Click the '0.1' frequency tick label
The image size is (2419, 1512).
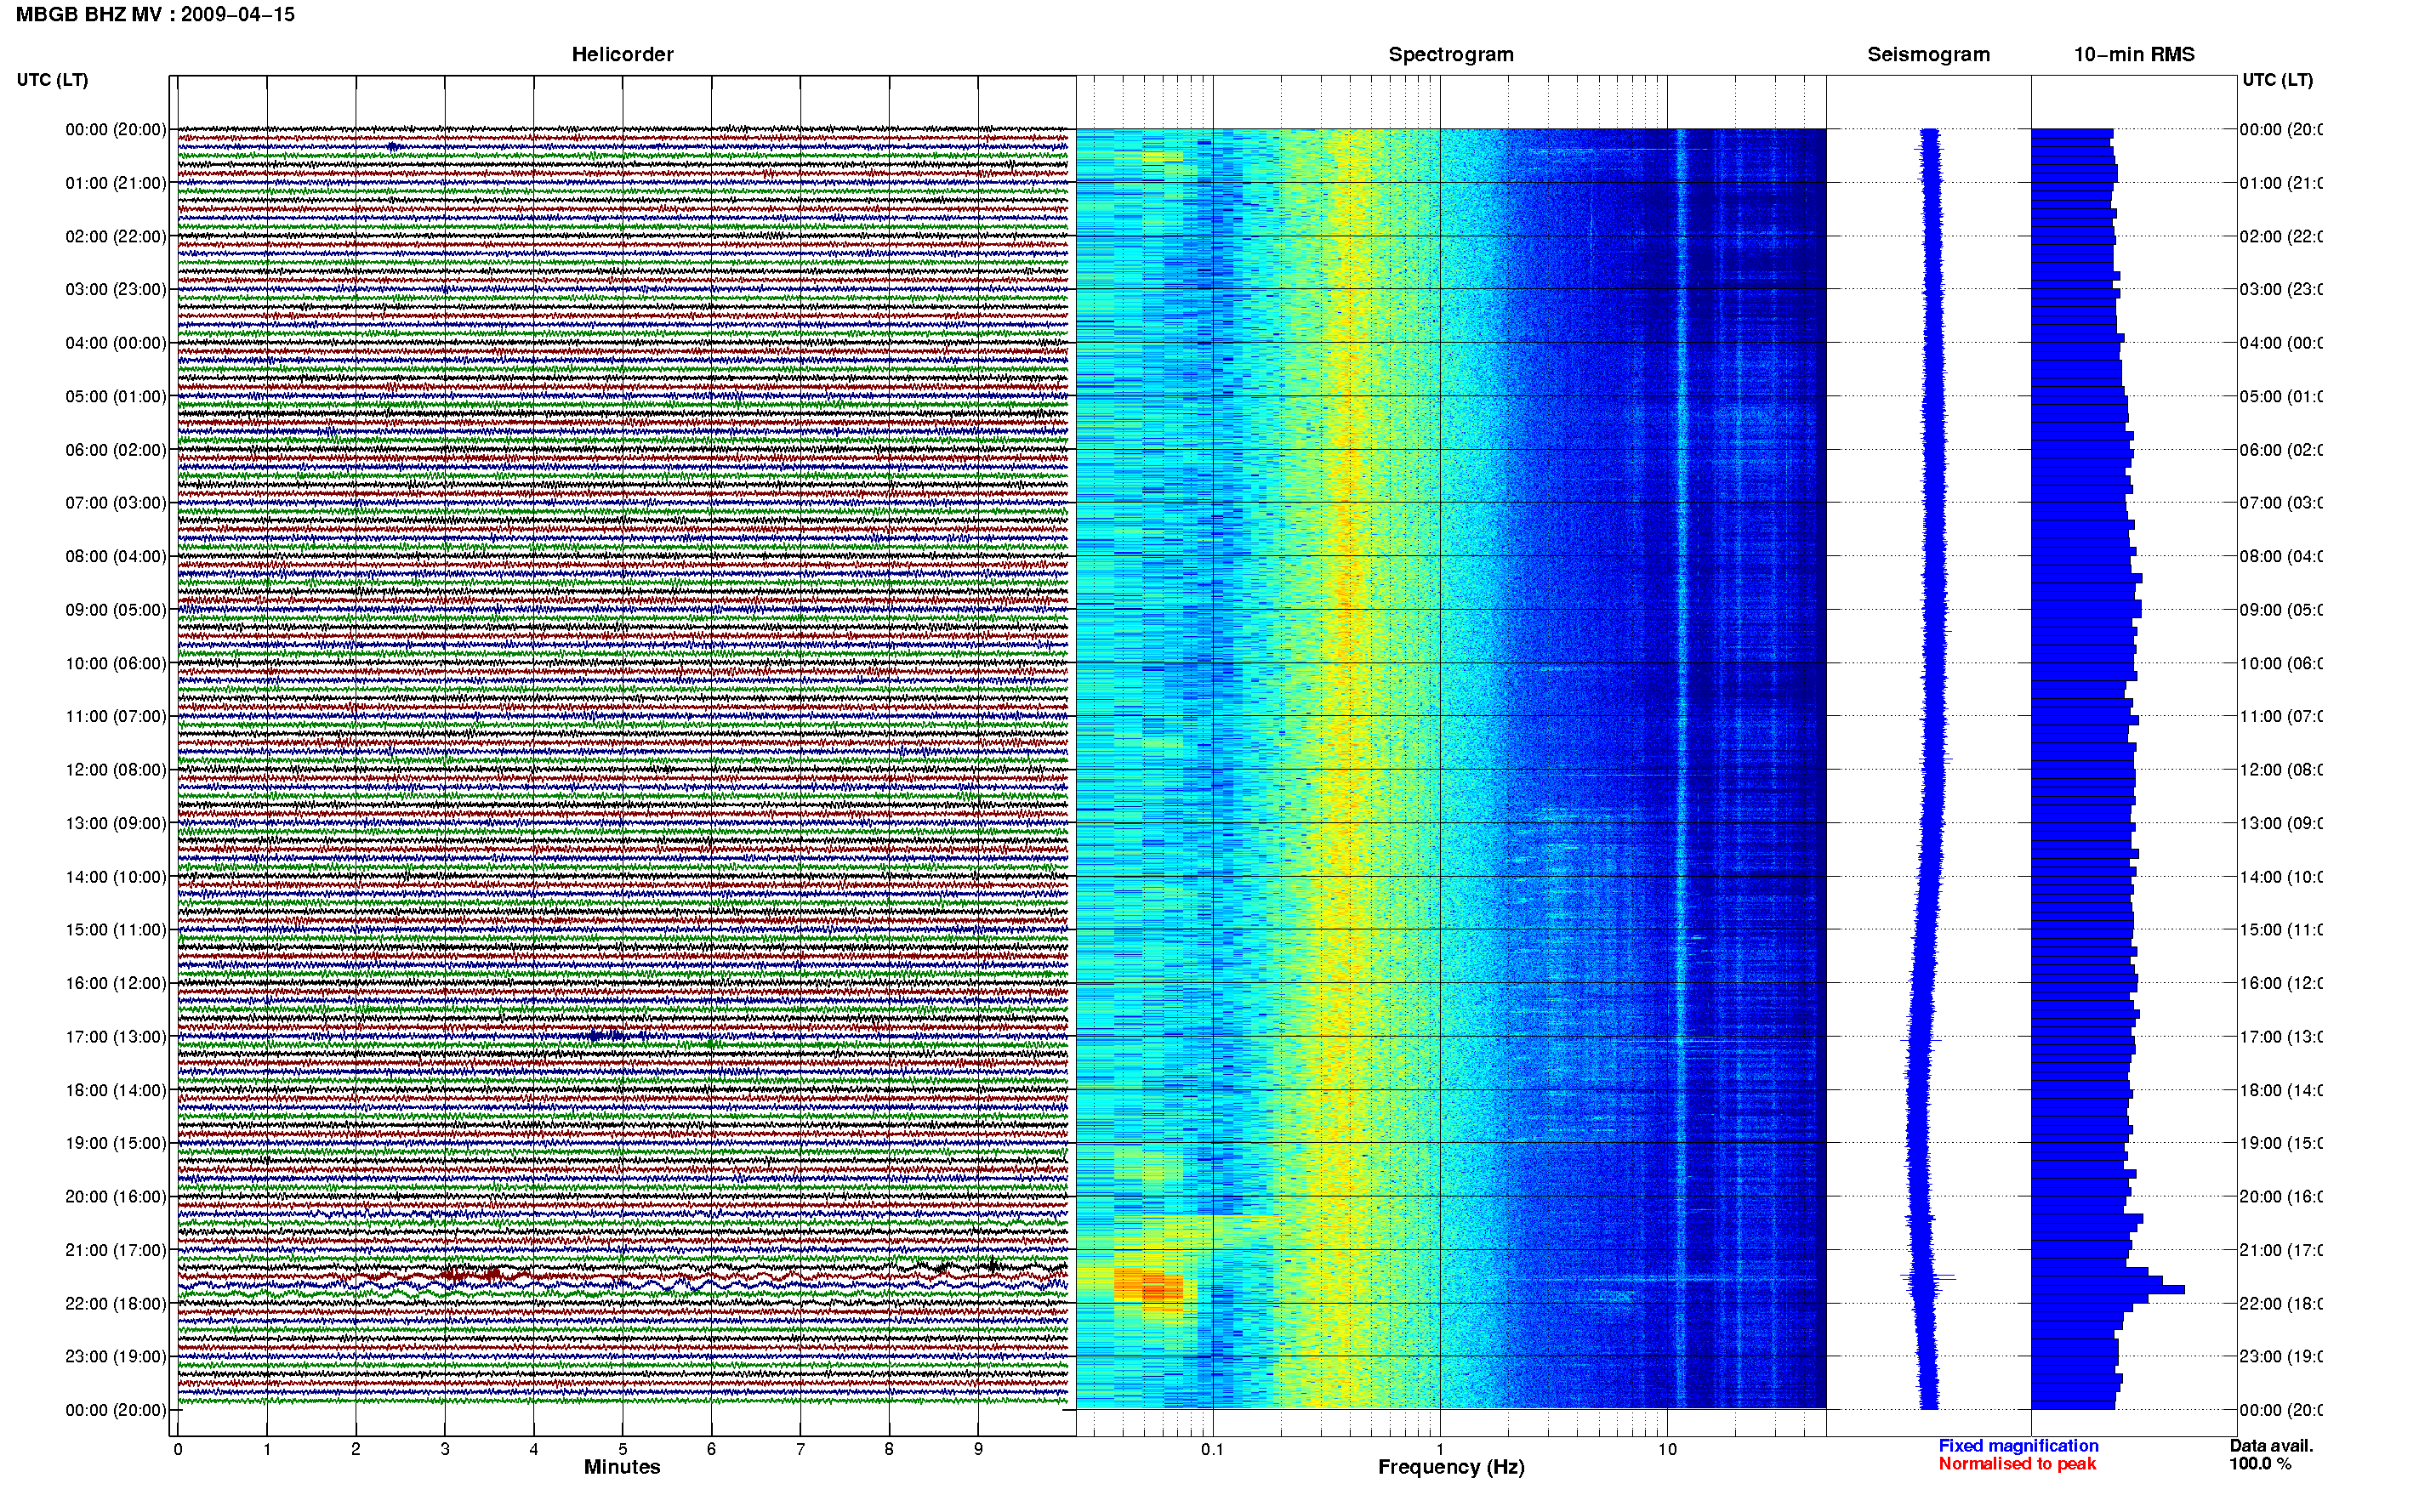click(1212, 1449)
